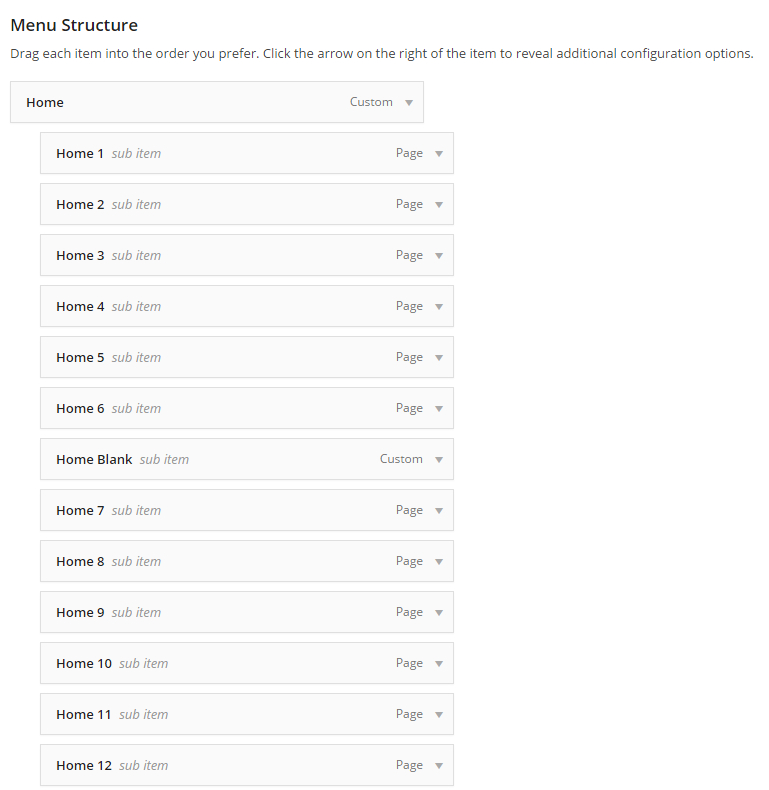Expand Home 12 sub item arrow
This screenshot has width=769, height=790.
pos(439,765)
